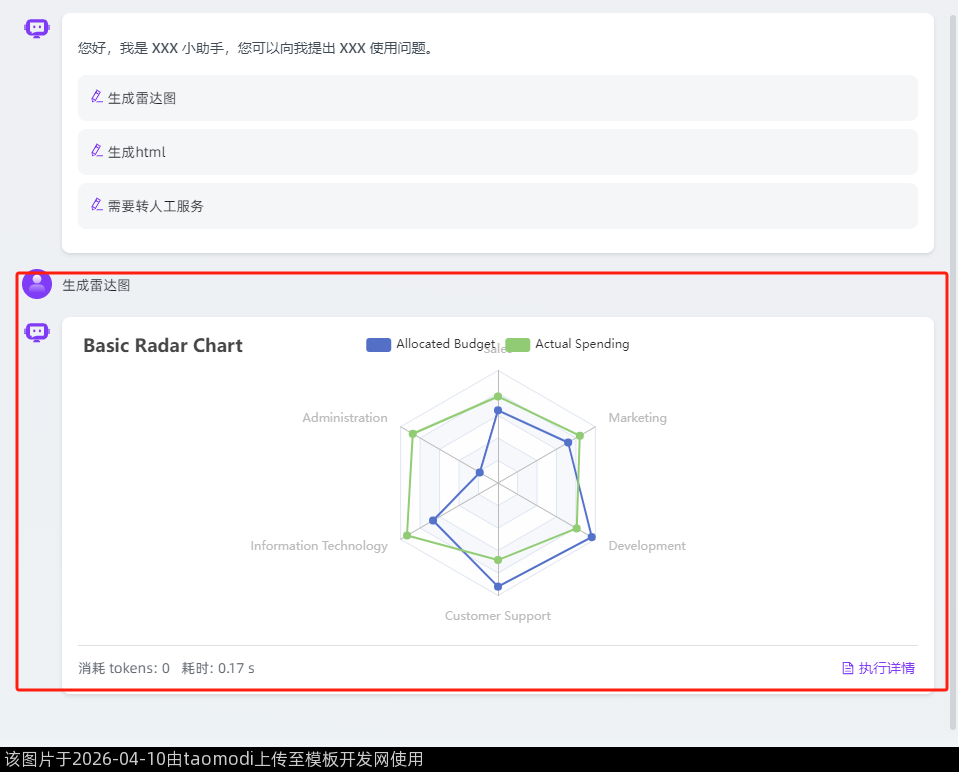Click the vertical scrollbar on the right
The width and height of the screenshot is (959, 772).
953,370
